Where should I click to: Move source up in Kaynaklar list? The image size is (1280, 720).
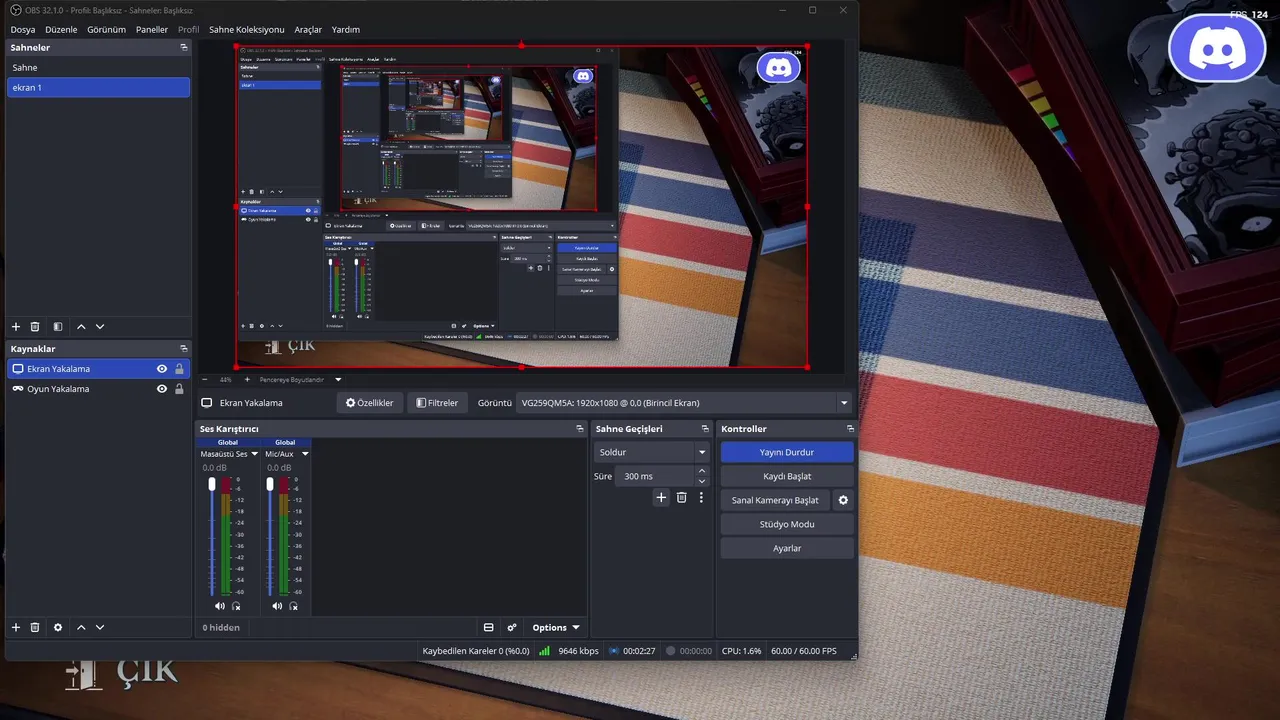(81, 627)
